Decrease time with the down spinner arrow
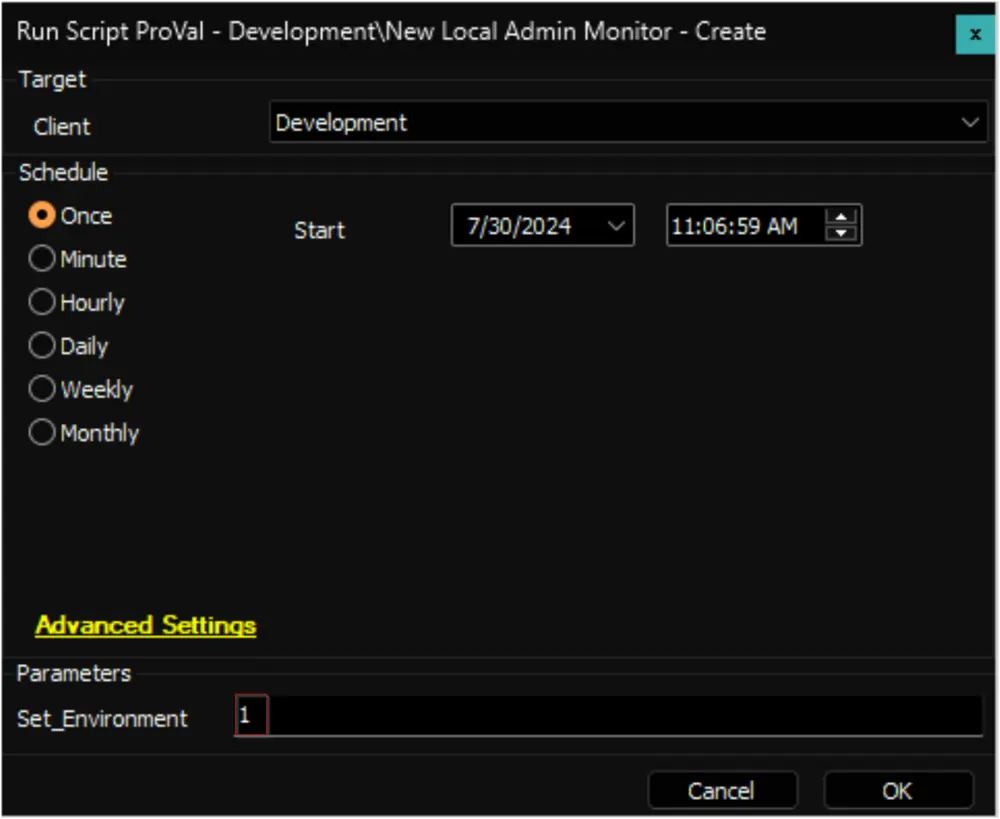The height and width of the screenshot is (819, 1000). [841, 233]
